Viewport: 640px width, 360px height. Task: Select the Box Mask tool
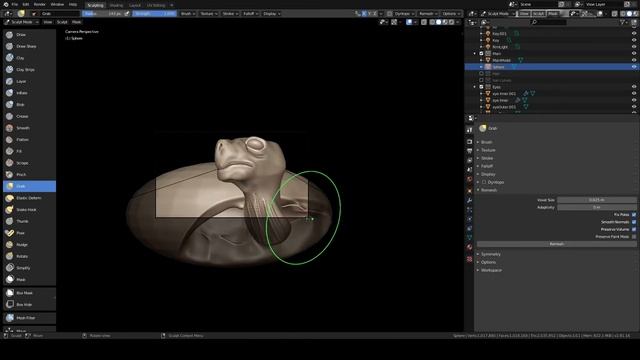pyautogui.click(x=29, y=293)
